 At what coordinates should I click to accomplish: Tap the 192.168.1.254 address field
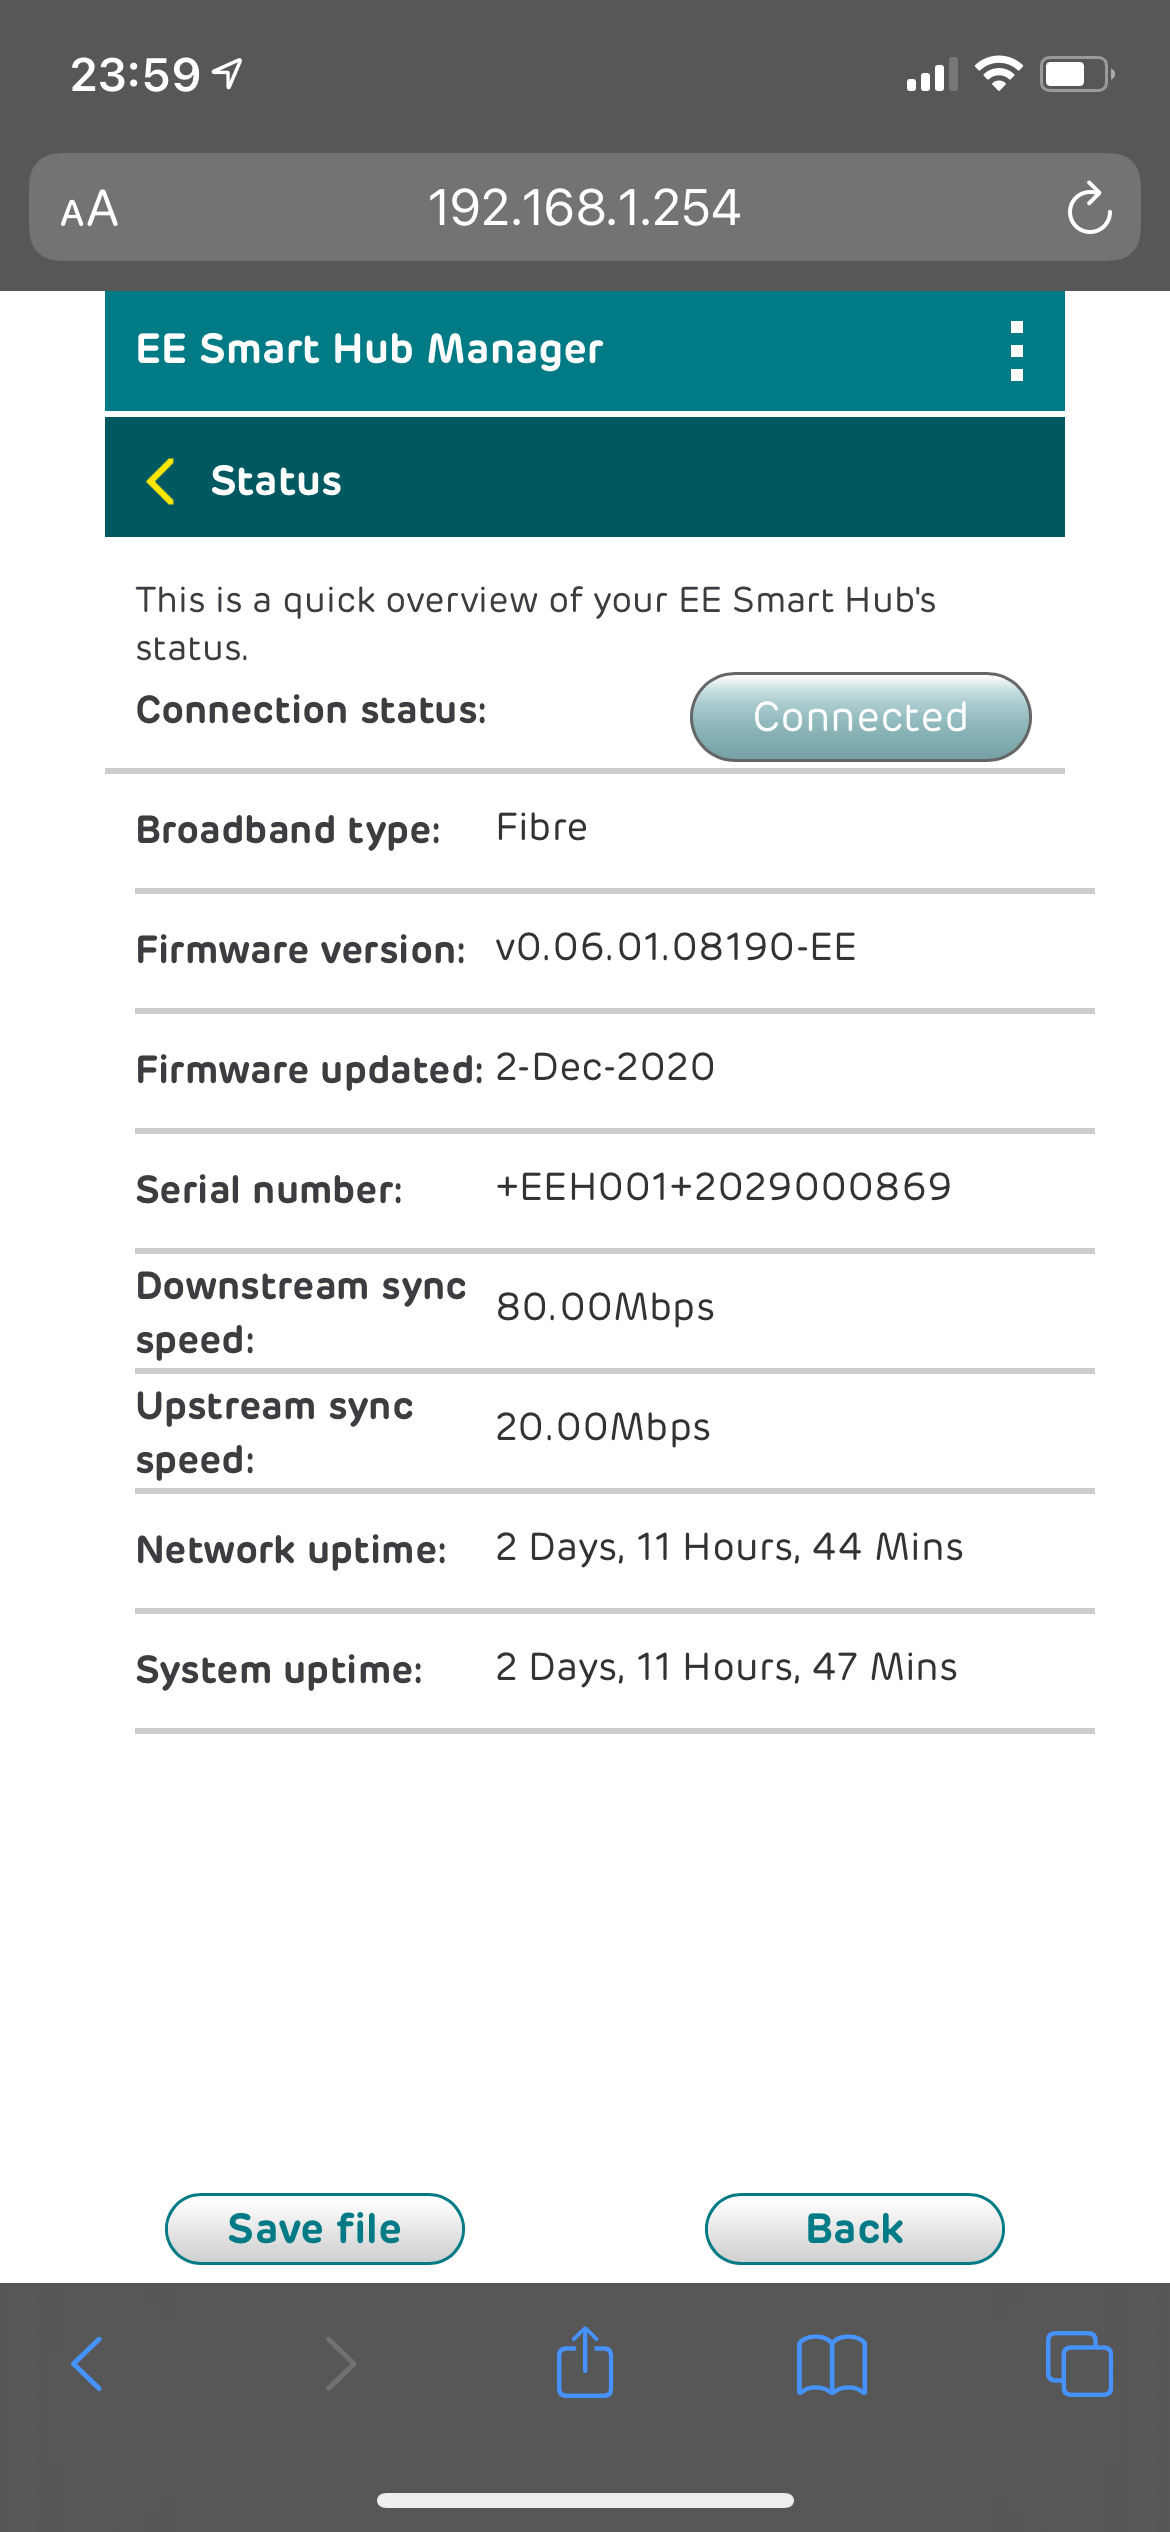(x=584, y=208)
